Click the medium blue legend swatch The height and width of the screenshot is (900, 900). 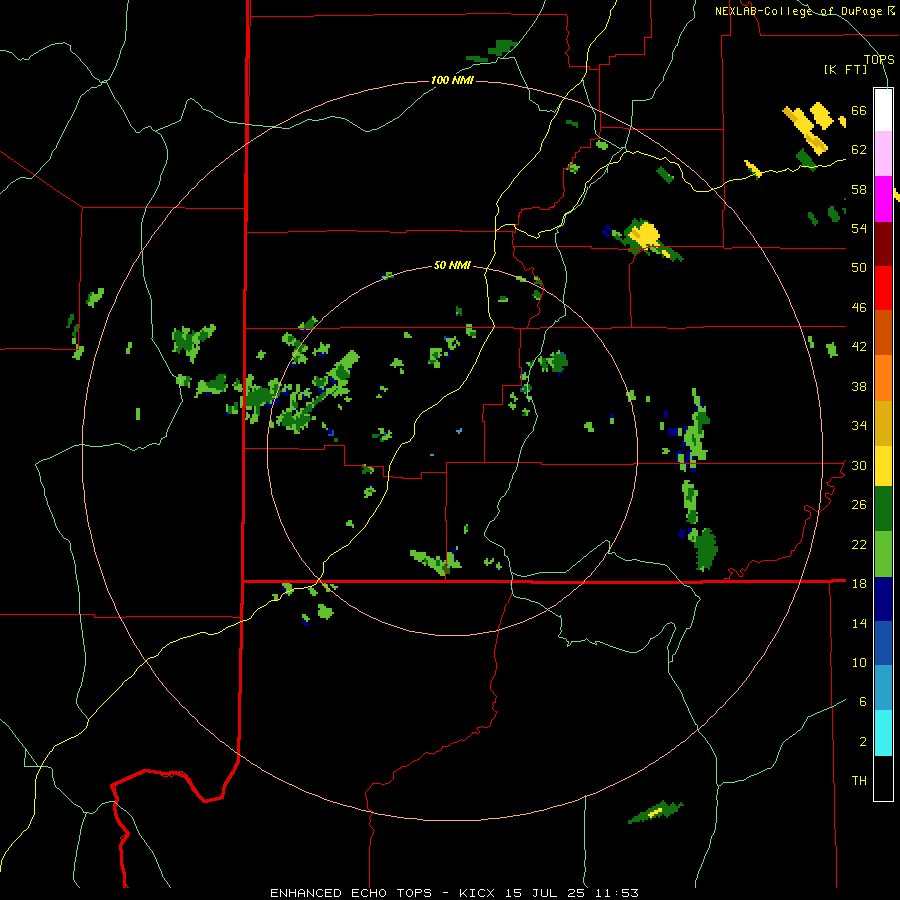pos(883,643)
